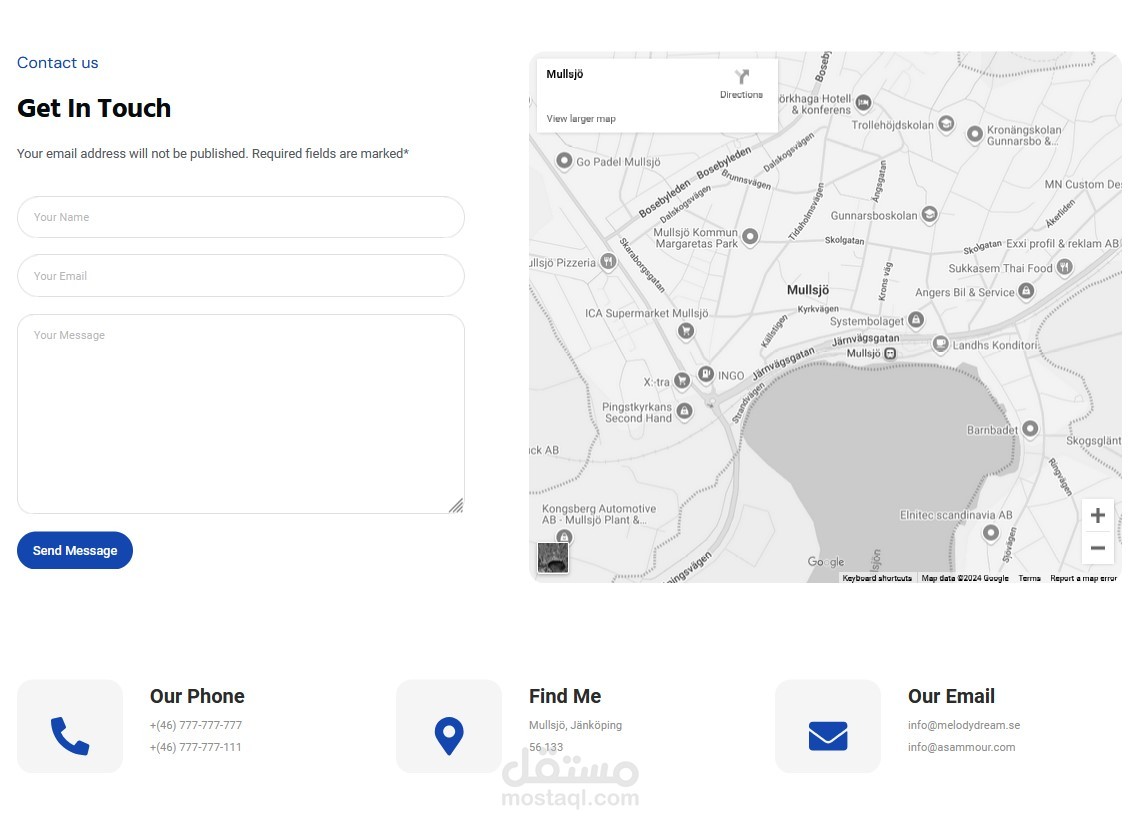Click the Our Phone heading

coord(197,696)
